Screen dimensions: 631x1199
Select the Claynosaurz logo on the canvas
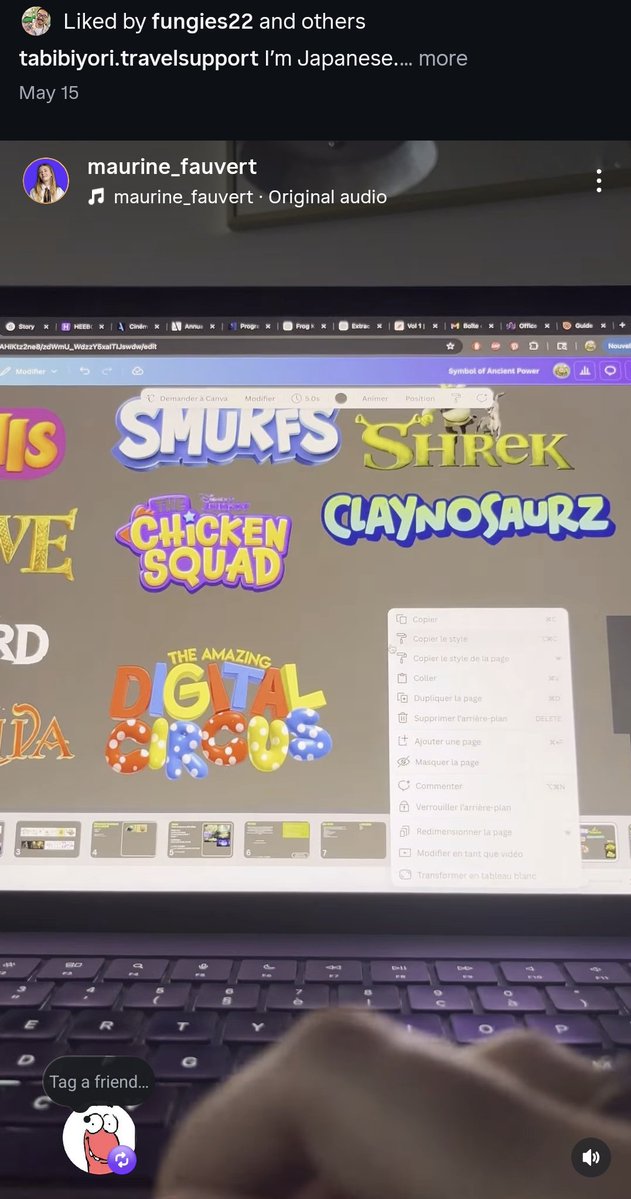(468, 518)
